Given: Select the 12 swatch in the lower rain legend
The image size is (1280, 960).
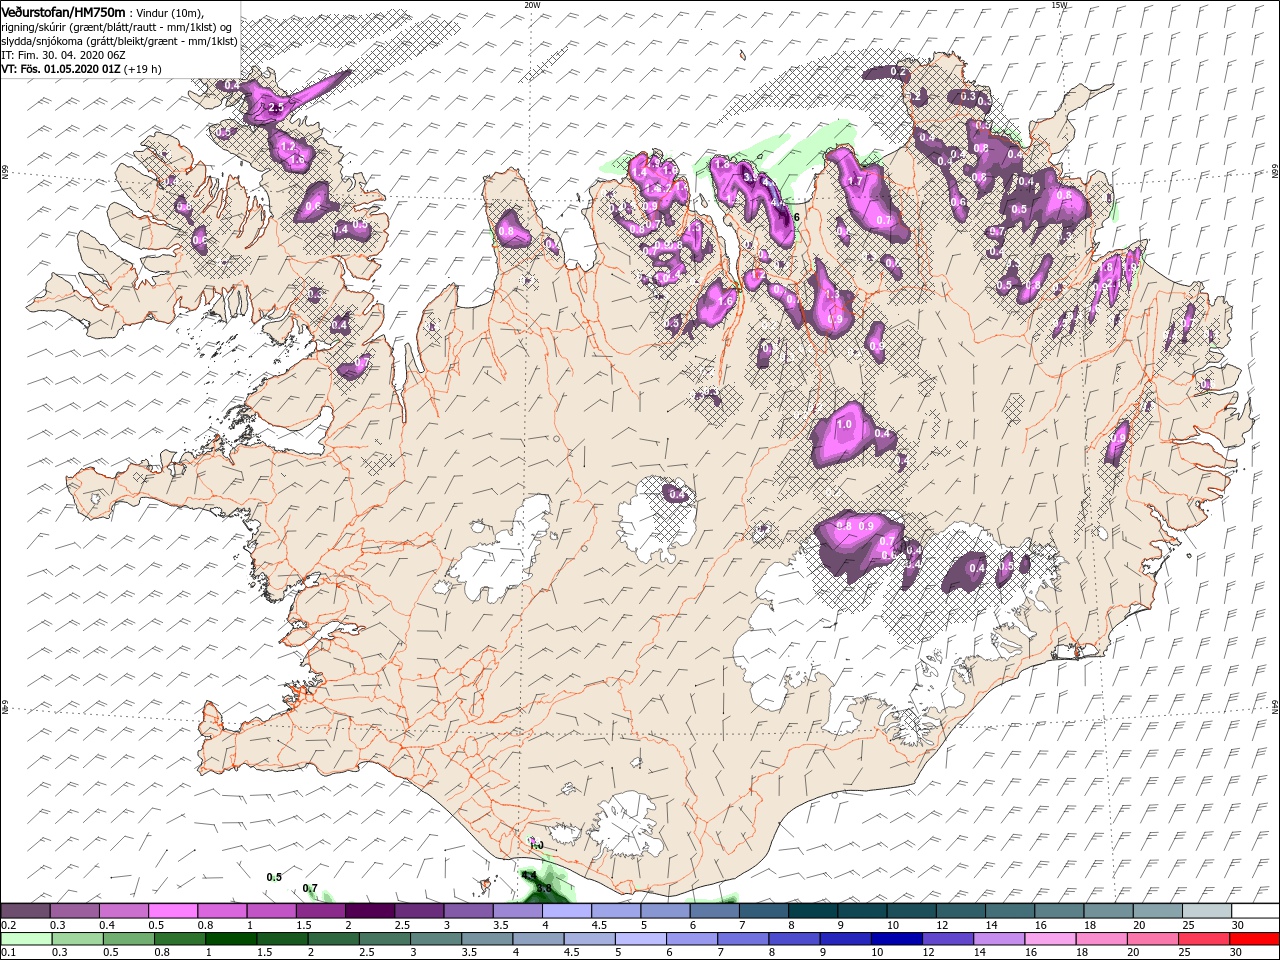Looking at the screenshot, I should tap(946, 938).
